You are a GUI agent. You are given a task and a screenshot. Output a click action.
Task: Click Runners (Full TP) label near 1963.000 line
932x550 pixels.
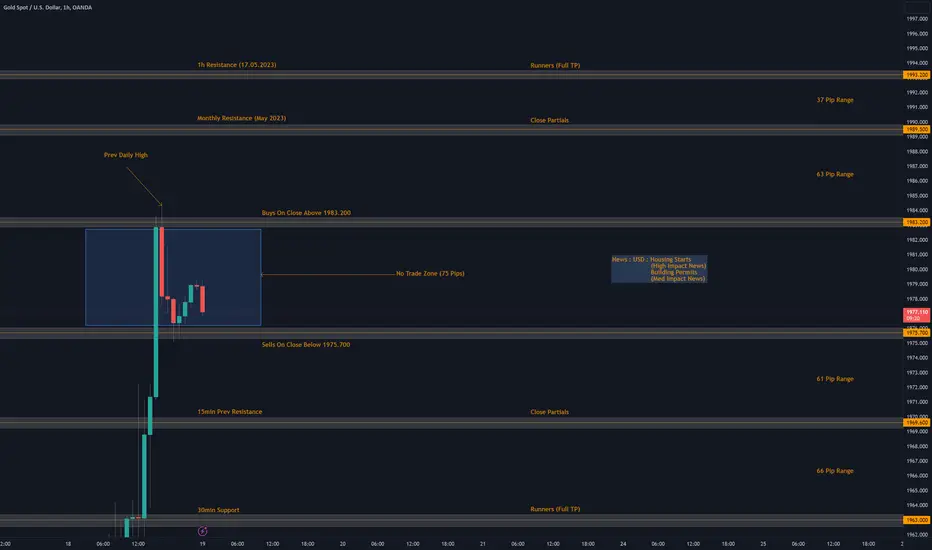click(555, 509)
